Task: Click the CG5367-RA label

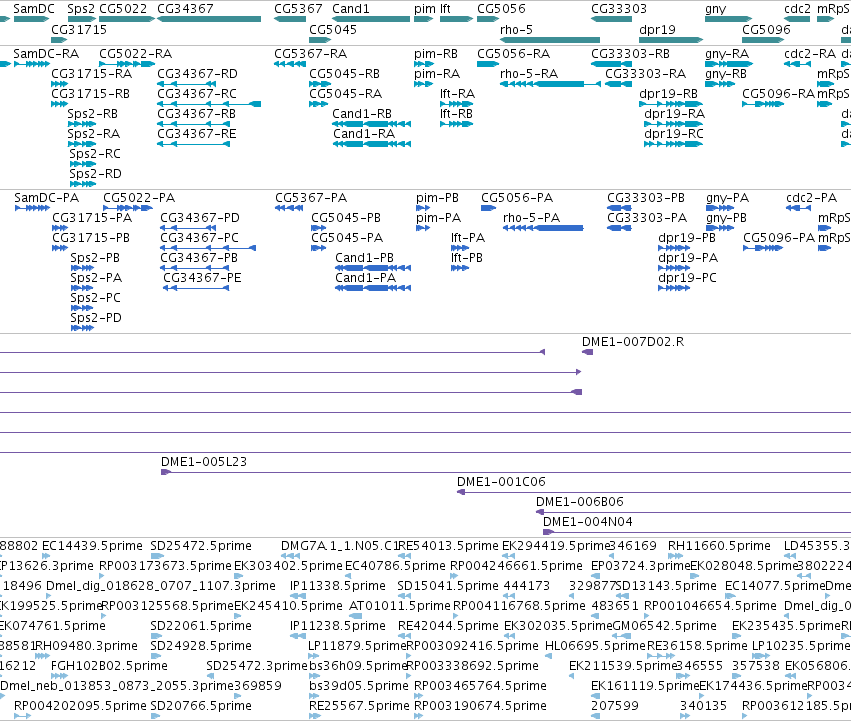Action: point(310,54)
